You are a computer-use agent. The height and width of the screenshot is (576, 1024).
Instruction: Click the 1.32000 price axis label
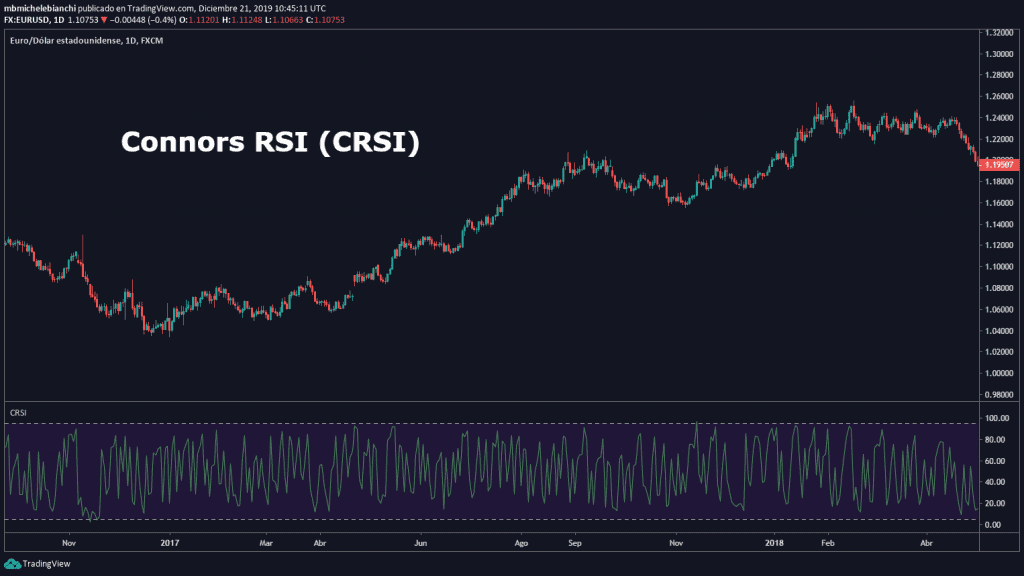tap(1000, 33)
